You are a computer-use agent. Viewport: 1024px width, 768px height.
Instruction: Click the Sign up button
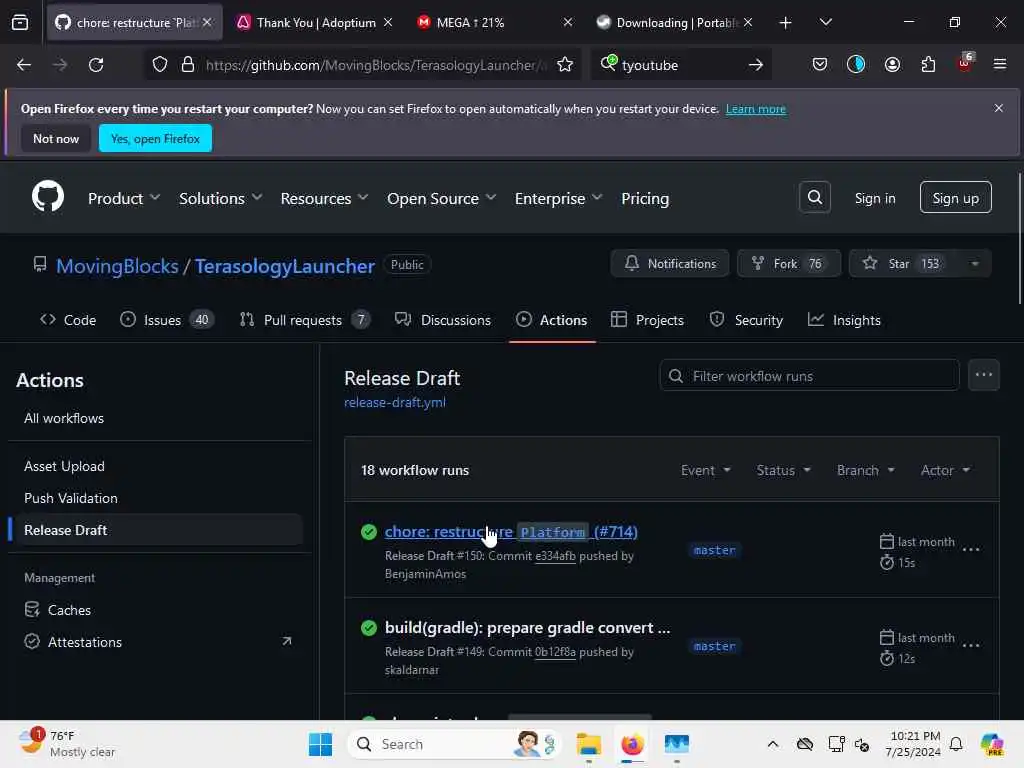955,198
